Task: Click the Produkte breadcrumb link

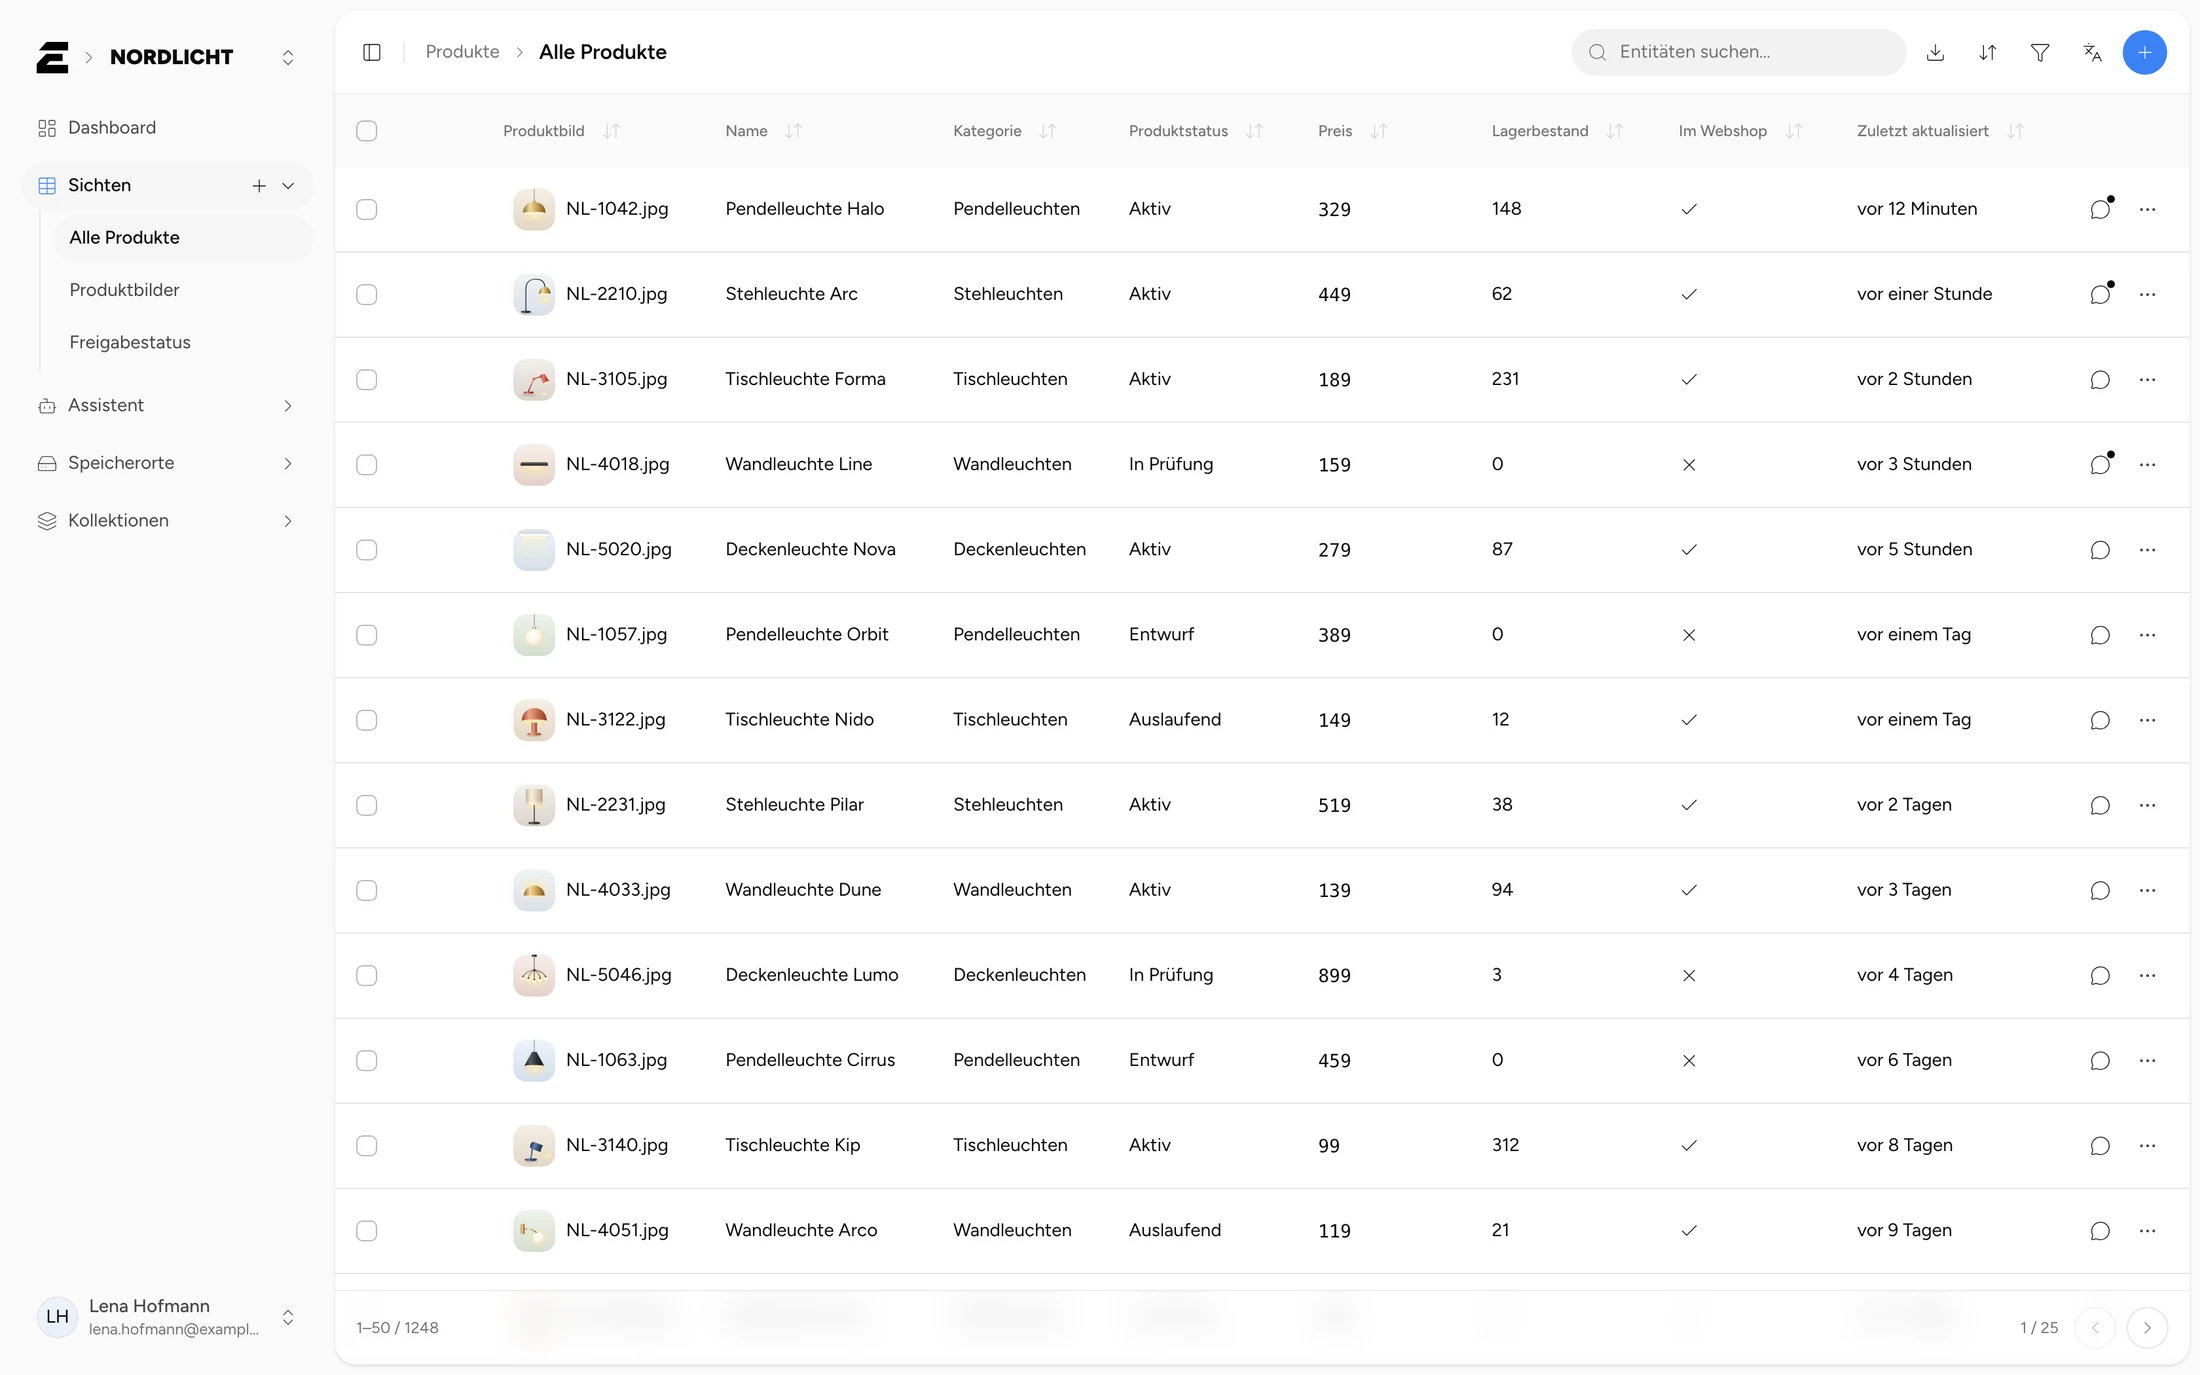Action: 462,52
